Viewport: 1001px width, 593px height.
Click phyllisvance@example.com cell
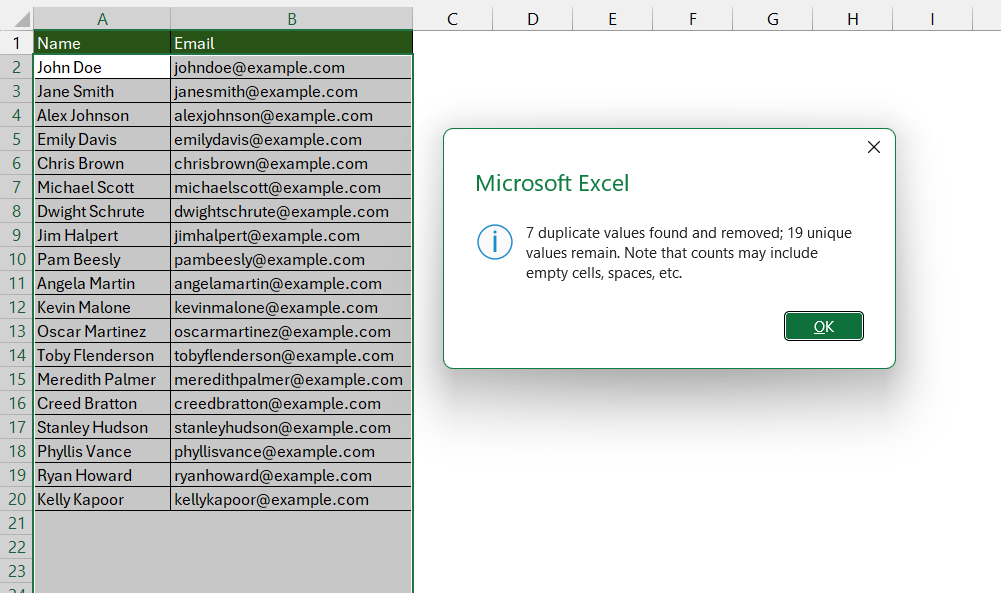(x=292, y=451)
